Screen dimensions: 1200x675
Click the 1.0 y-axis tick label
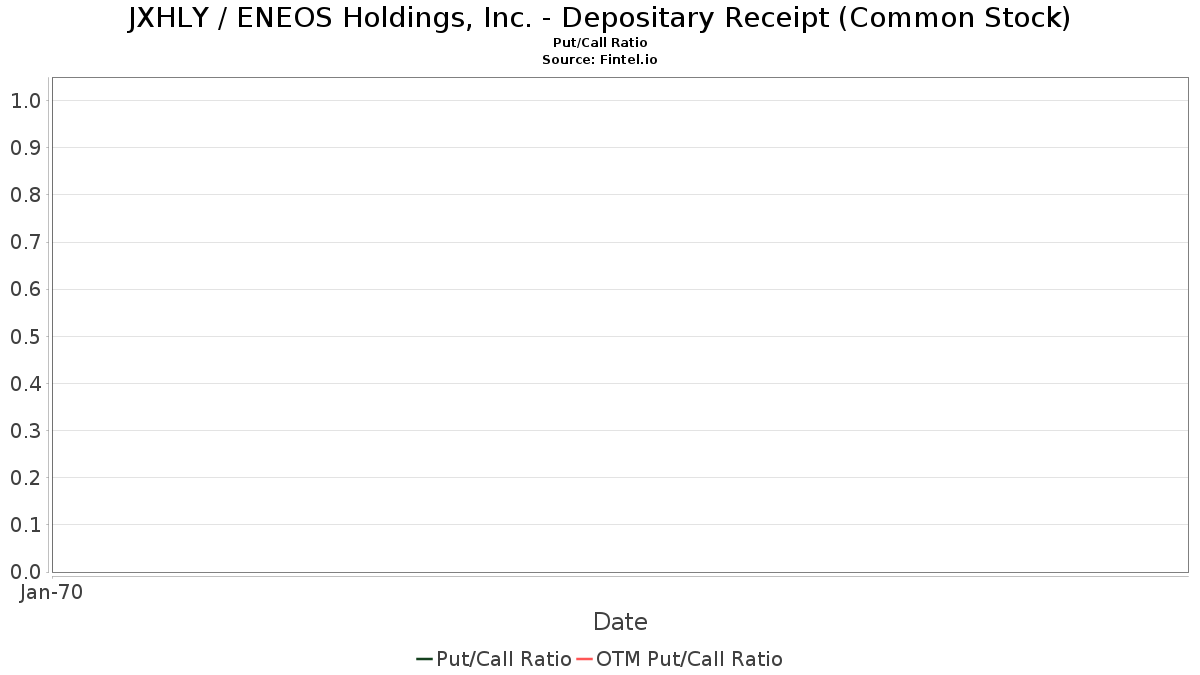click(x=25, y=101)
